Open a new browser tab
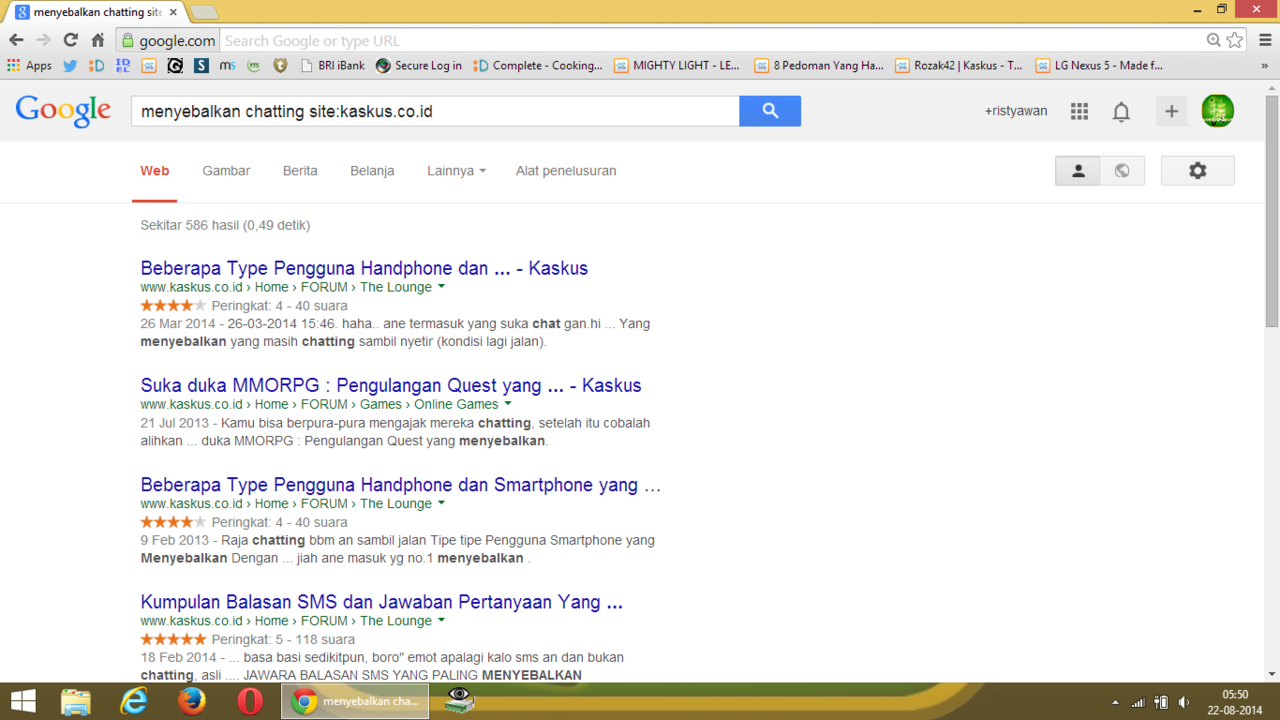The height and width of the screenshot is (720, 1280). [204, 12]
